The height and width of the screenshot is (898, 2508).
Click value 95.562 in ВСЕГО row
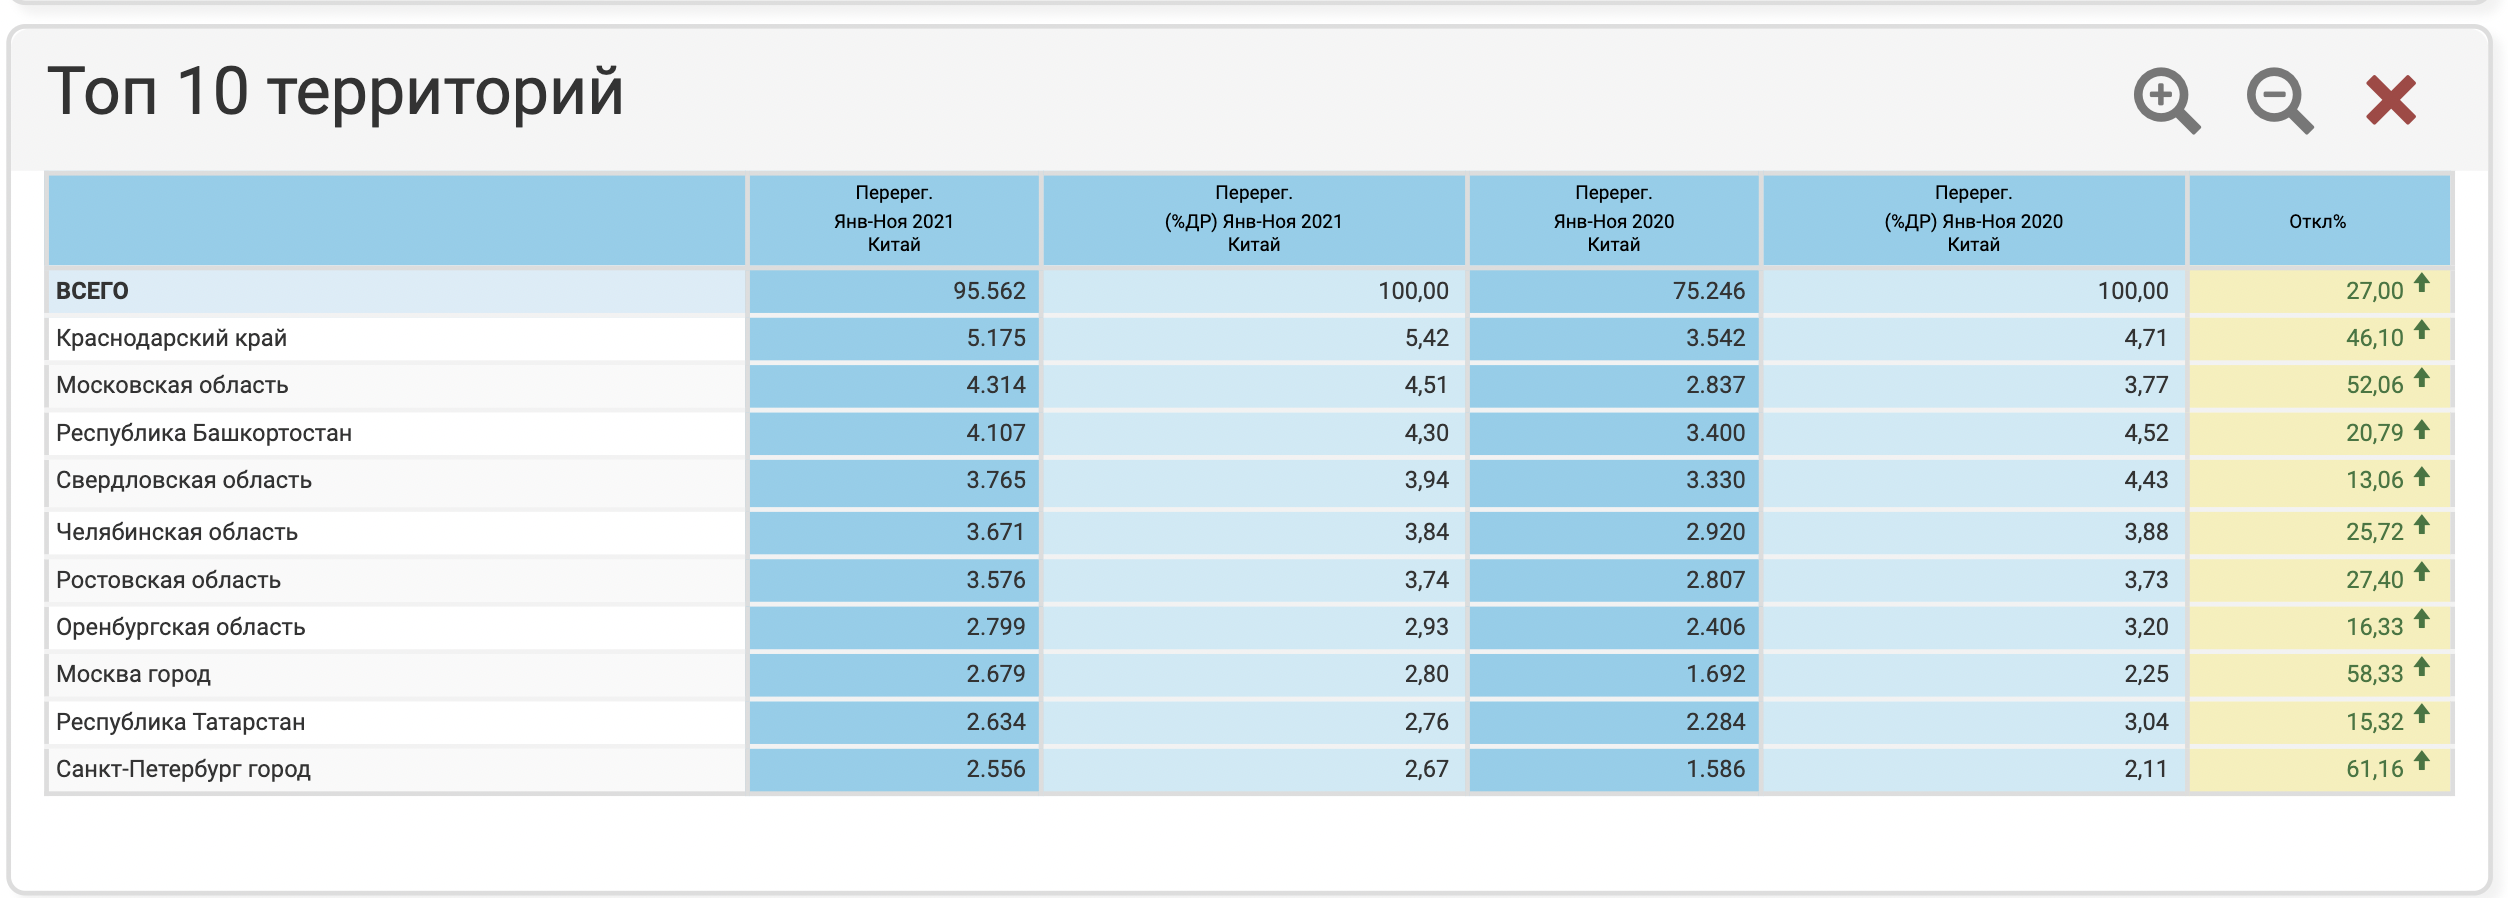point(988,291)
